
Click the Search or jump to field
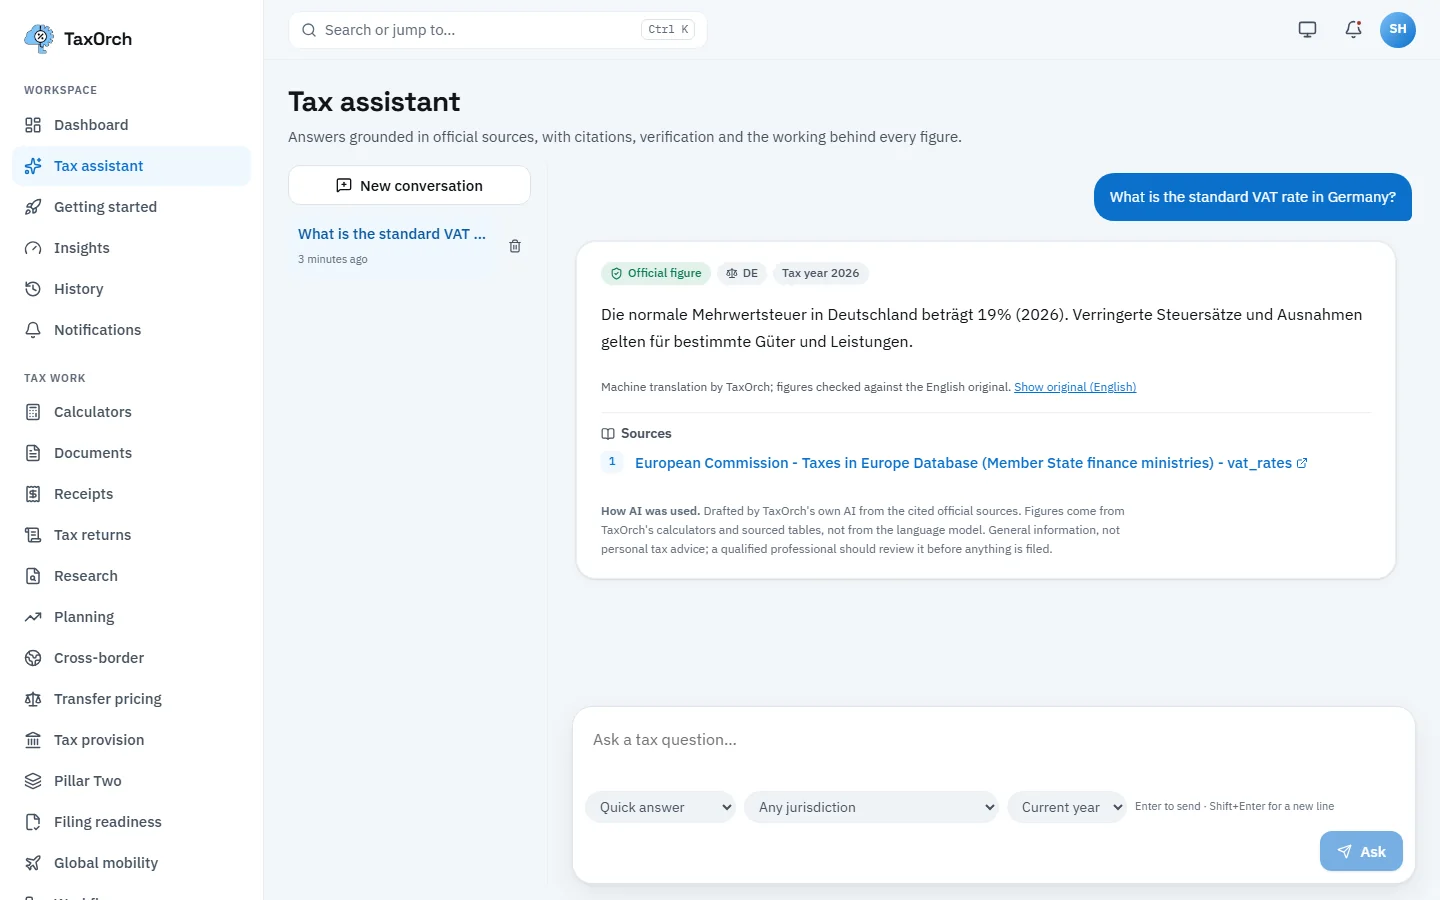(498, 30)
